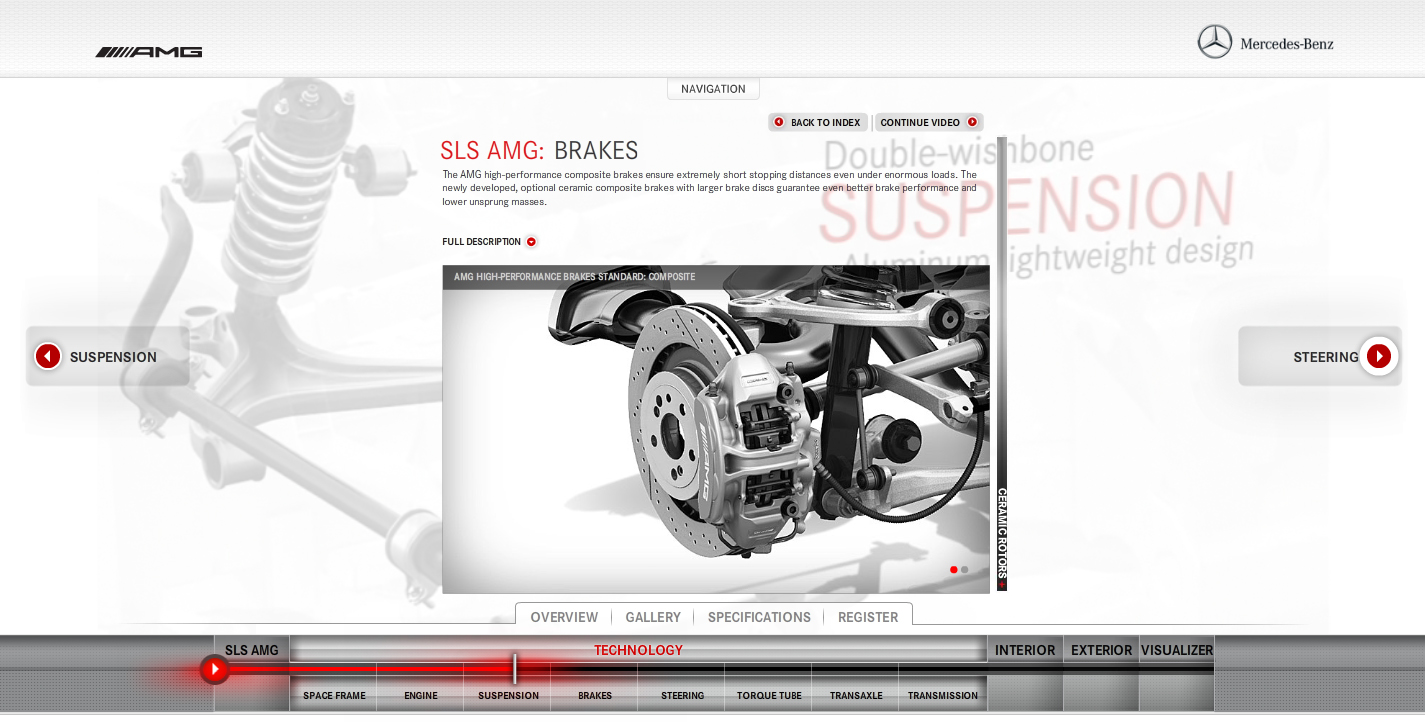Jump to the Transmission chapter
This screenshot has height=724, width=1425.
(x=943, y=695)
